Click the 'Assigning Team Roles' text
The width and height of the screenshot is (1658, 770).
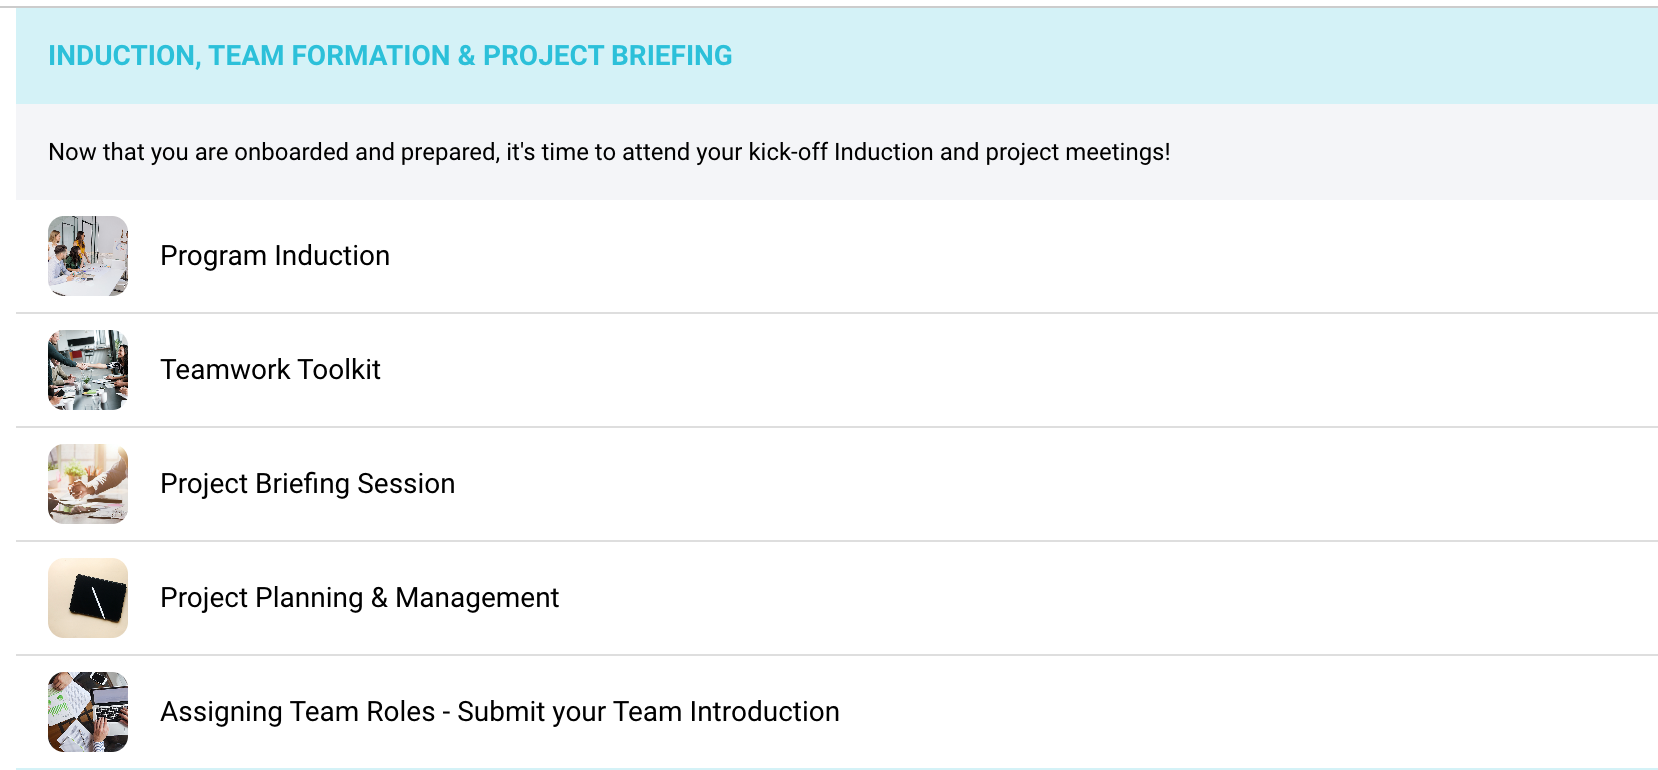(297, 712)
